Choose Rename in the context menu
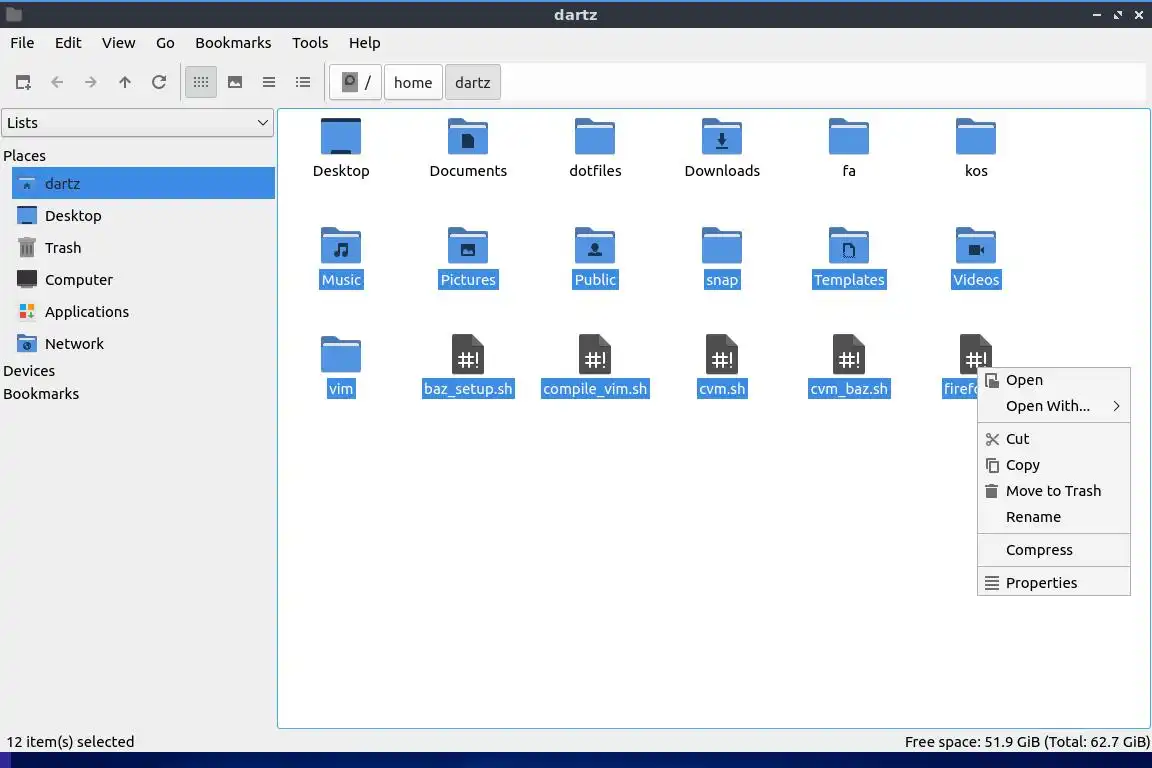The height and width of the screenshot is (768, 1152). click(x=1054, y=517)
